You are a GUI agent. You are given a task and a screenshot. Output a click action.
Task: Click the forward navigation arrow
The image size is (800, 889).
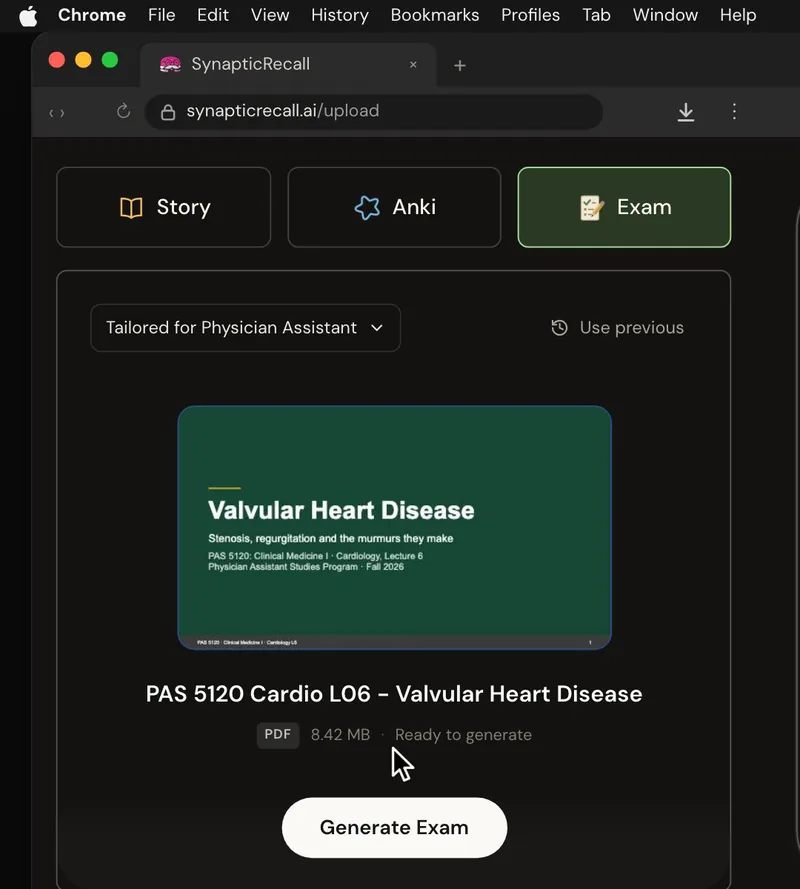(62, 113)
